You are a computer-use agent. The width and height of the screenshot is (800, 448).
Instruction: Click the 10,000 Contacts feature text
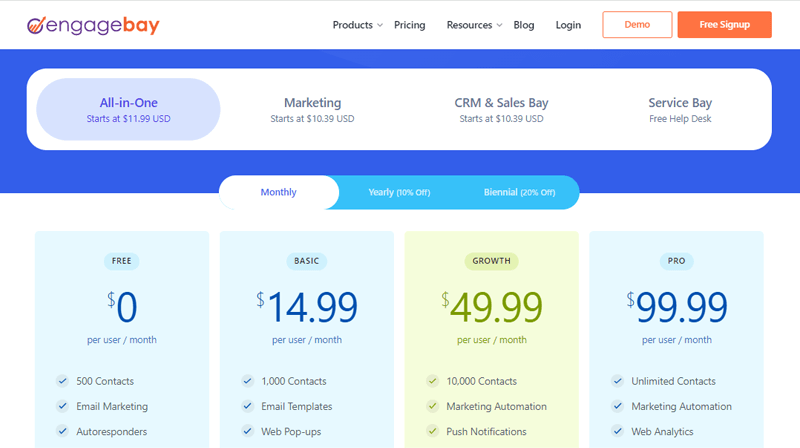pos(482,381)
